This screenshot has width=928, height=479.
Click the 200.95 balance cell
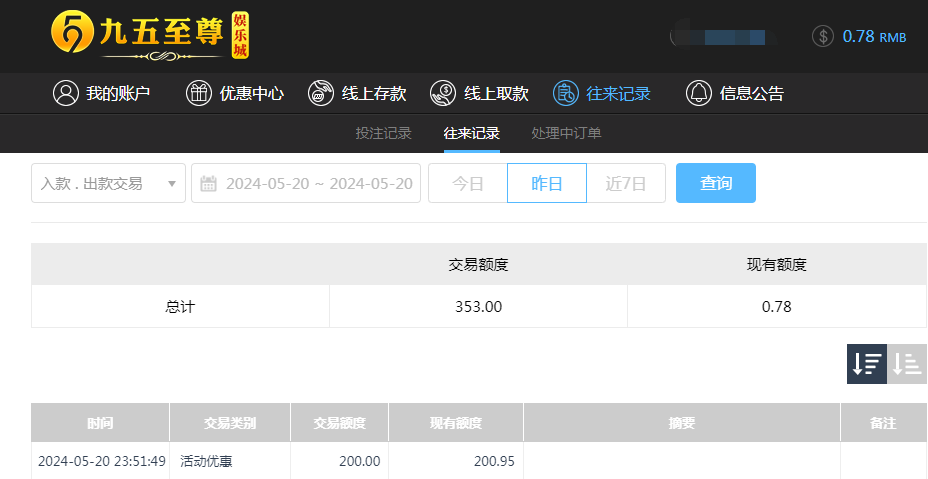494,461
